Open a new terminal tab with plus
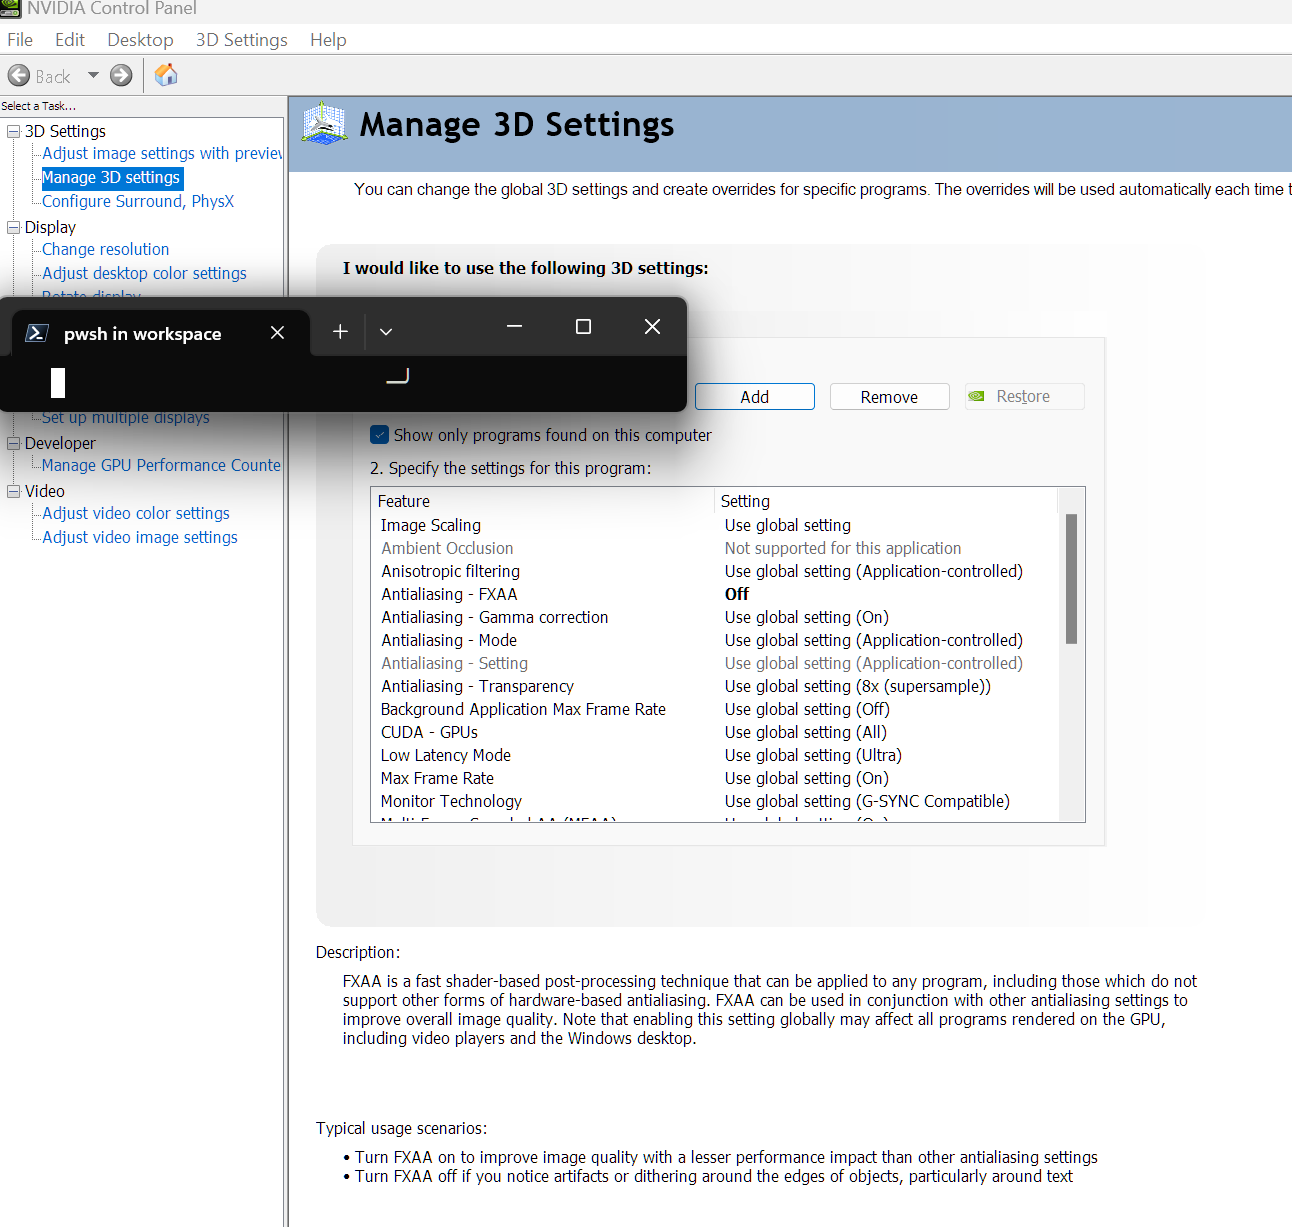 340,332
